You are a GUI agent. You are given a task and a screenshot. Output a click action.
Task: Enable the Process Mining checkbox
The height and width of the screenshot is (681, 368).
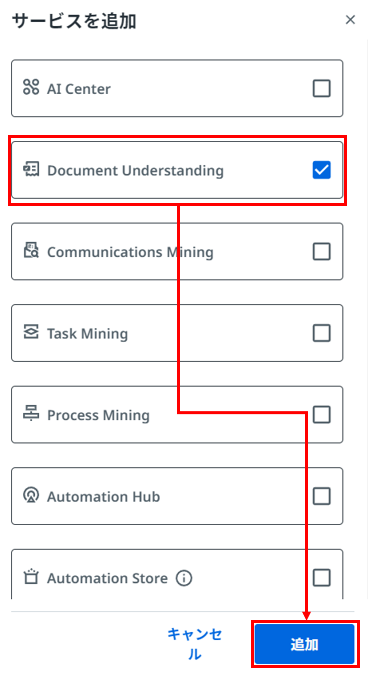(x=322, y=415)
